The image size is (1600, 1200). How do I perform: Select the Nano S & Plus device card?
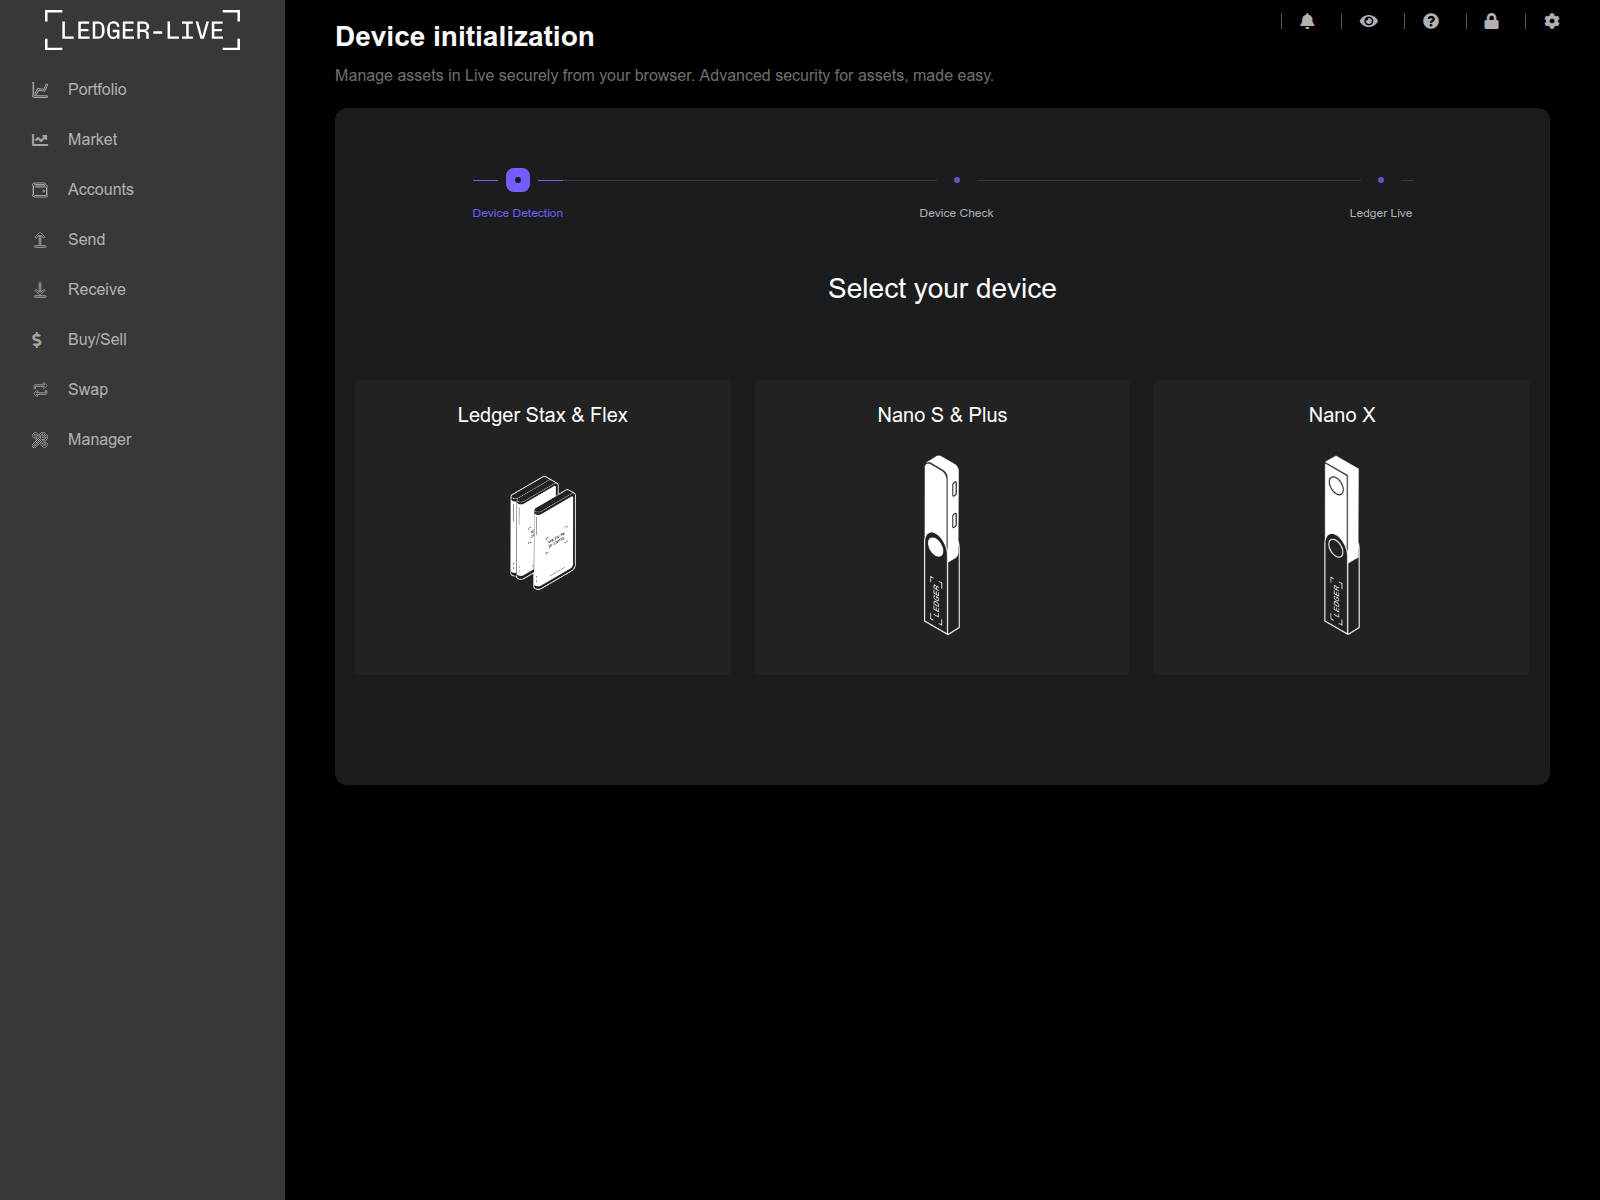(x=942, y=527)
